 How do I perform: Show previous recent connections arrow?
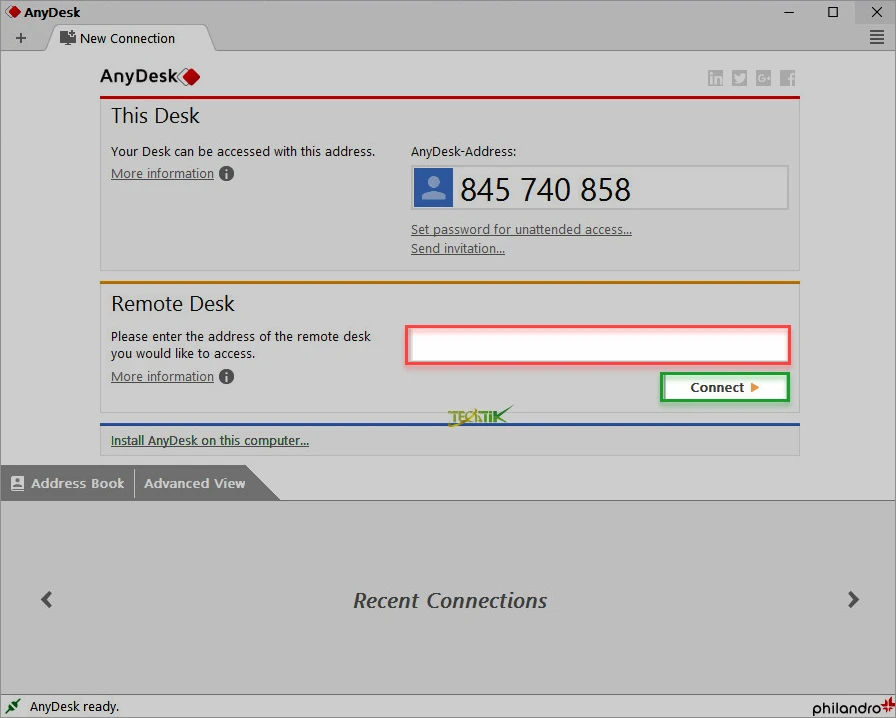click(46, 599)
